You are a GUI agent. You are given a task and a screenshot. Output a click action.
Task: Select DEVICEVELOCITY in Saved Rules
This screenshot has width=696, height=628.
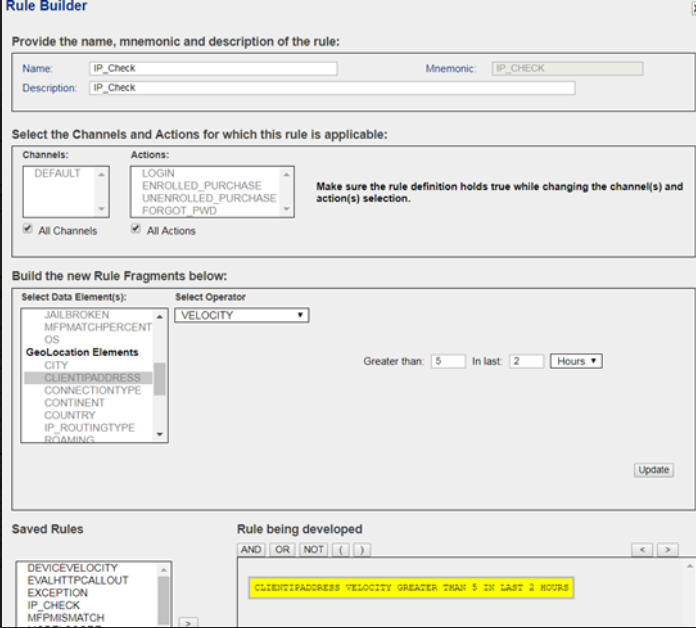pos(72,568)
